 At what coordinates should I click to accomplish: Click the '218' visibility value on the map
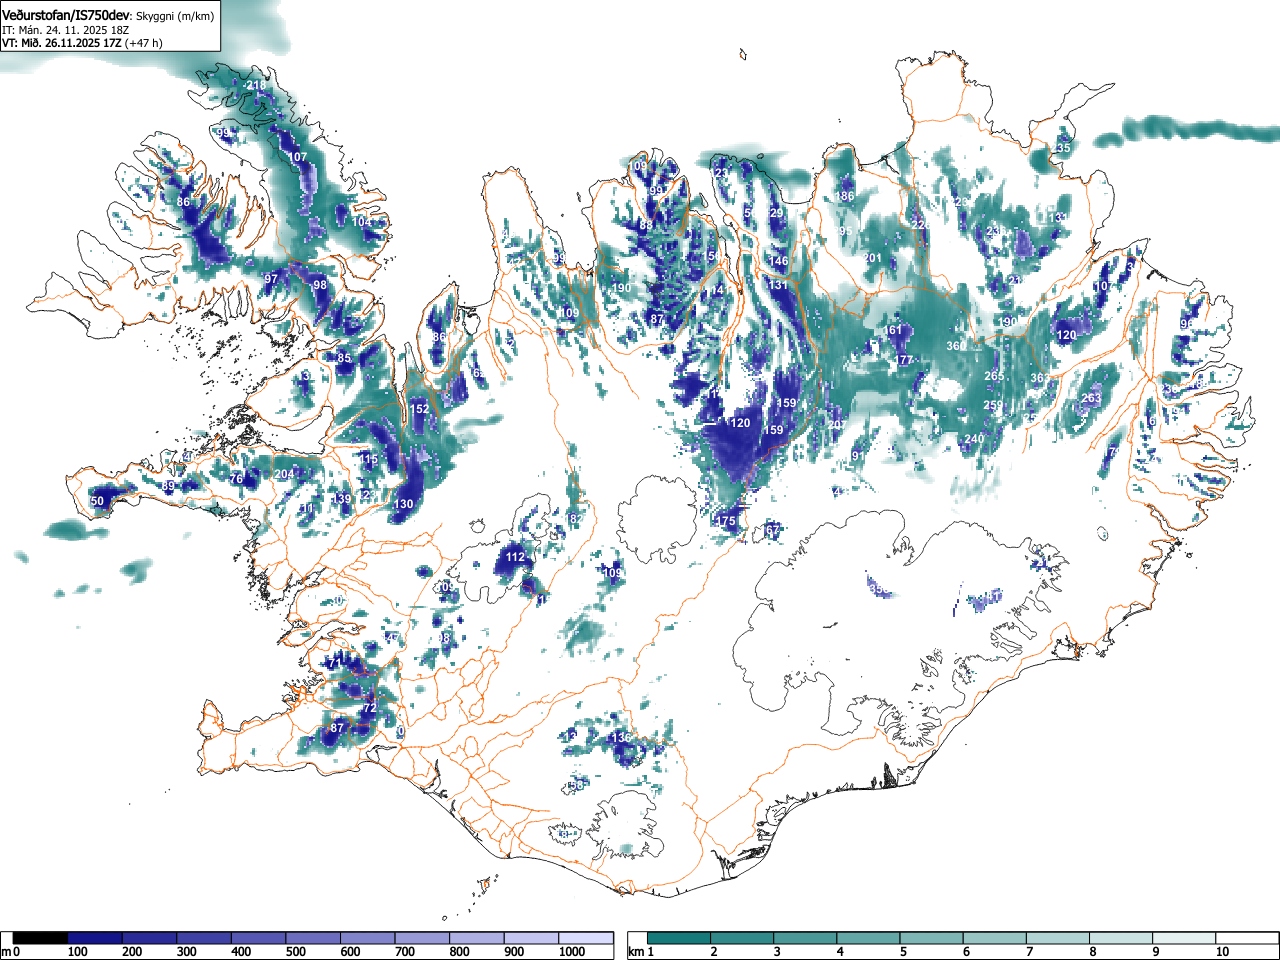257,85
